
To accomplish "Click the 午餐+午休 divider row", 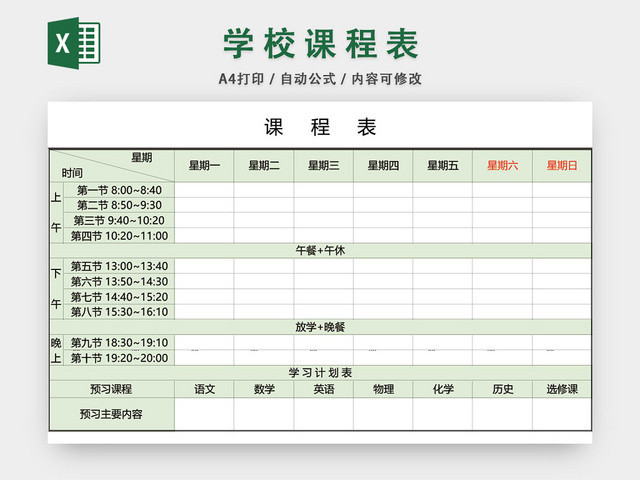I will (320, 251).
